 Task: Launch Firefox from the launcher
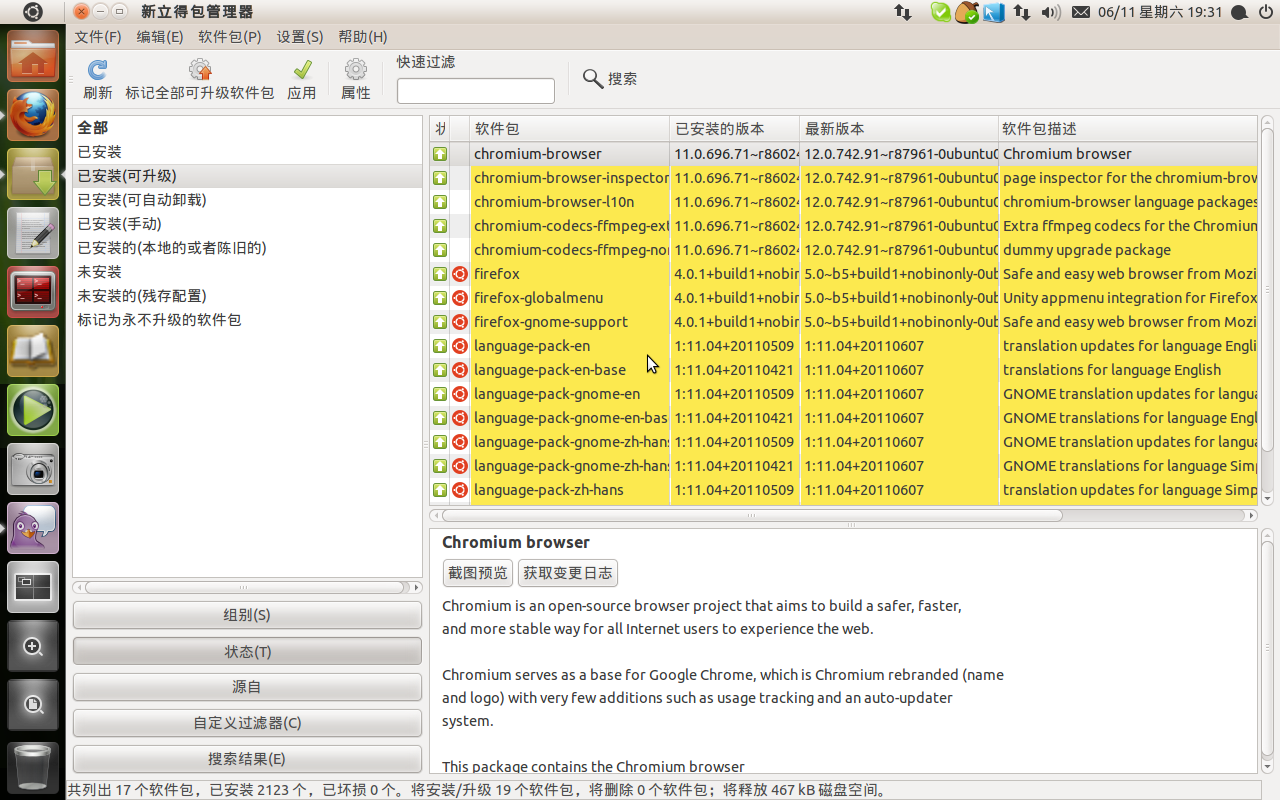[33, 115]
